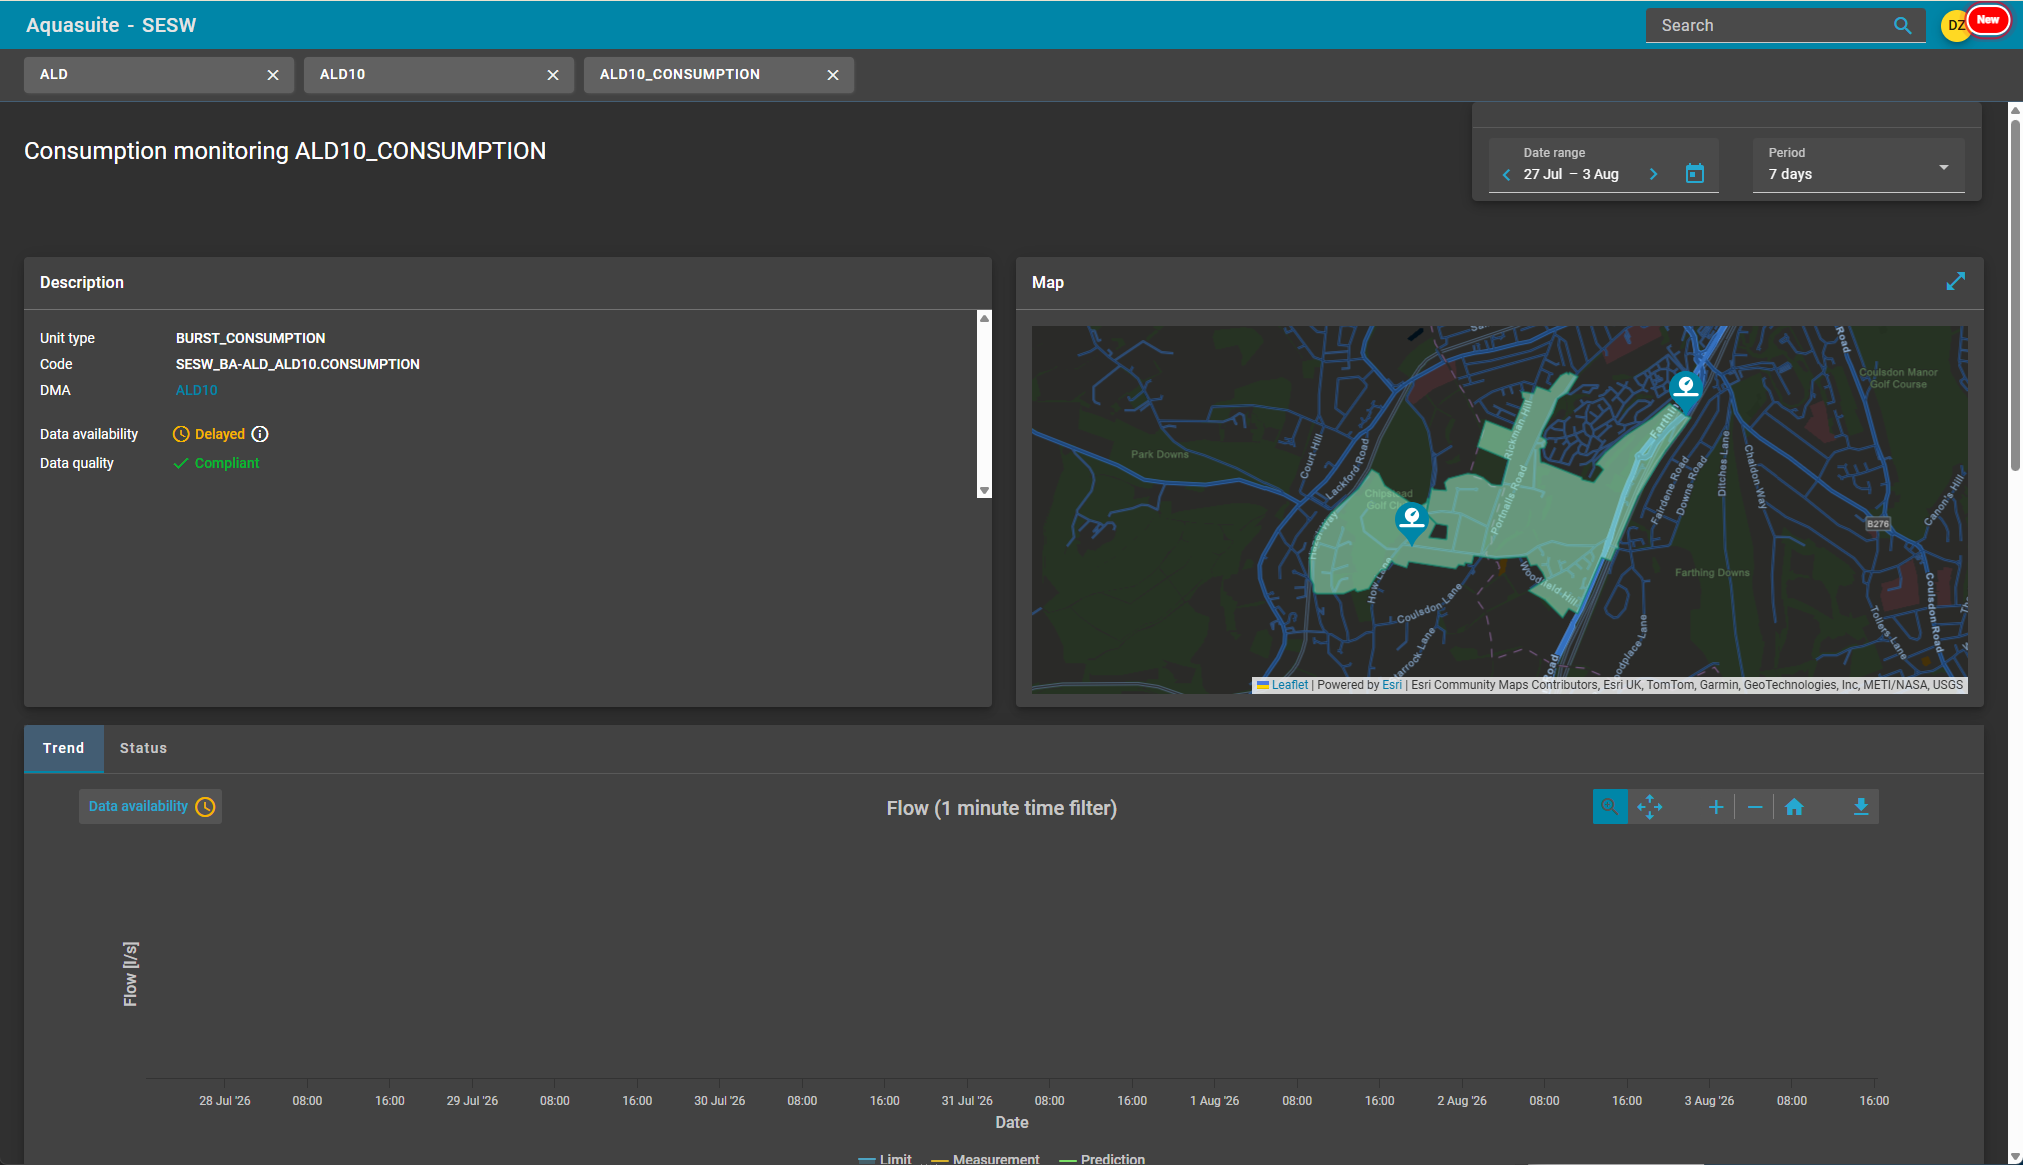Click the Compliant data quality status
2023x1165 pixels.
tap(216, 463)
